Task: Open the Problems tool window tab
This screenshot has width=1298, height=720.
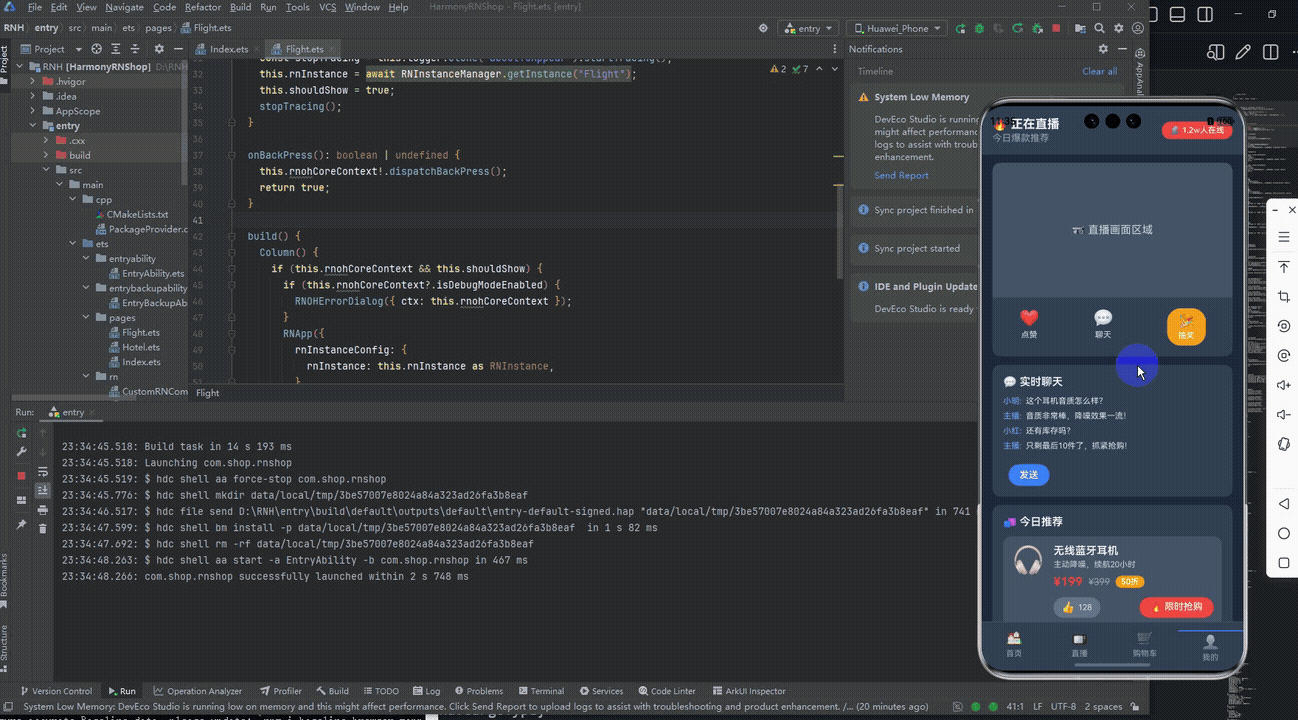Action: pyautogui.click(x=478, y=691)
